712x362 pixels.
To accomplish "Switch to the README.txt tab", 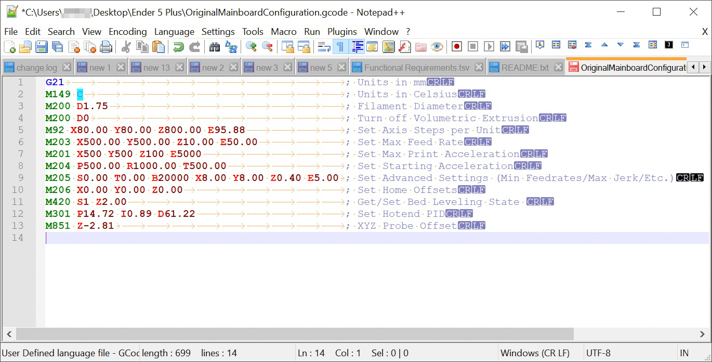I will (x=525, y=67).
